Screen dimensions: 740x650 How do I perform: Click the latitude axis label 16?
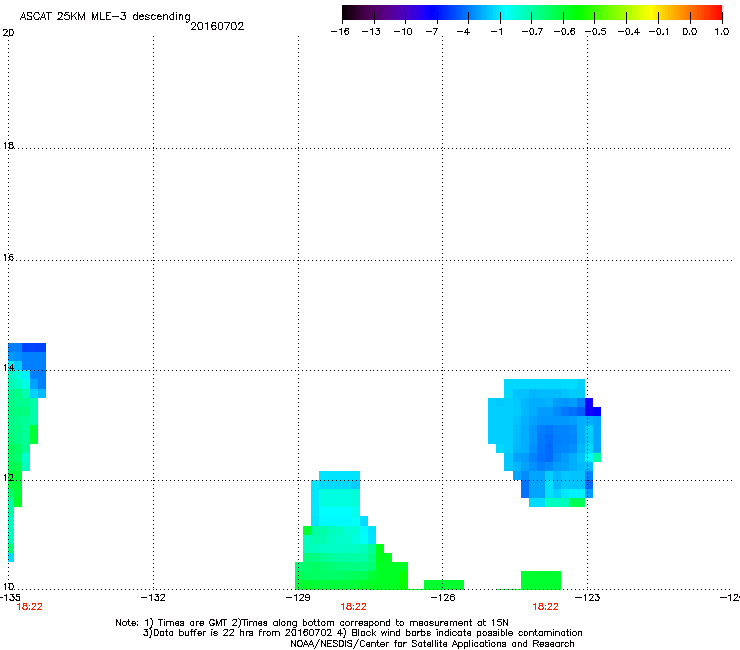[x=8, y=257]
